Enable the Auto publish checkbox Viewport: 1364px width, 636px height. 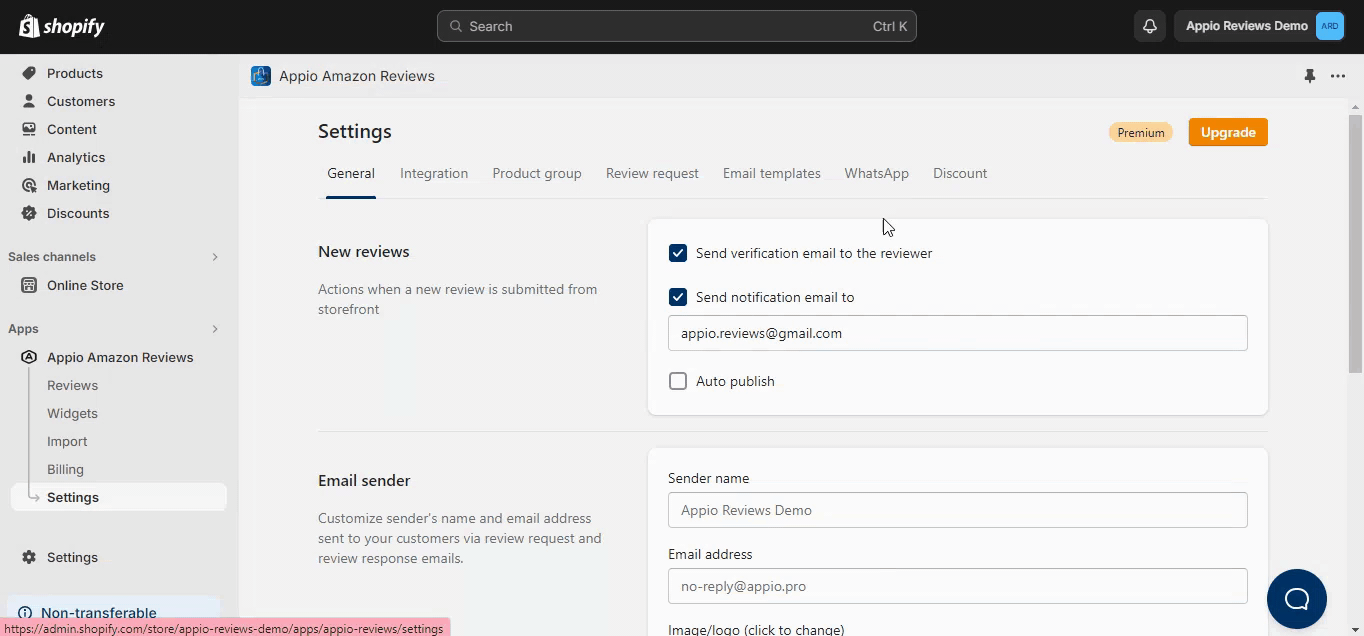[x=678, y=381]
